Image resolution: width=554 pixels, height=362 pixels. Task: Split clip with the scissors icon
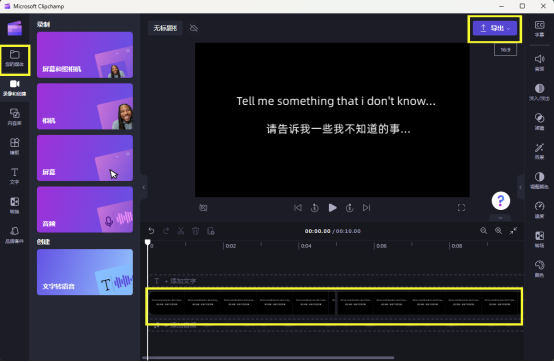tap(181, 231)
